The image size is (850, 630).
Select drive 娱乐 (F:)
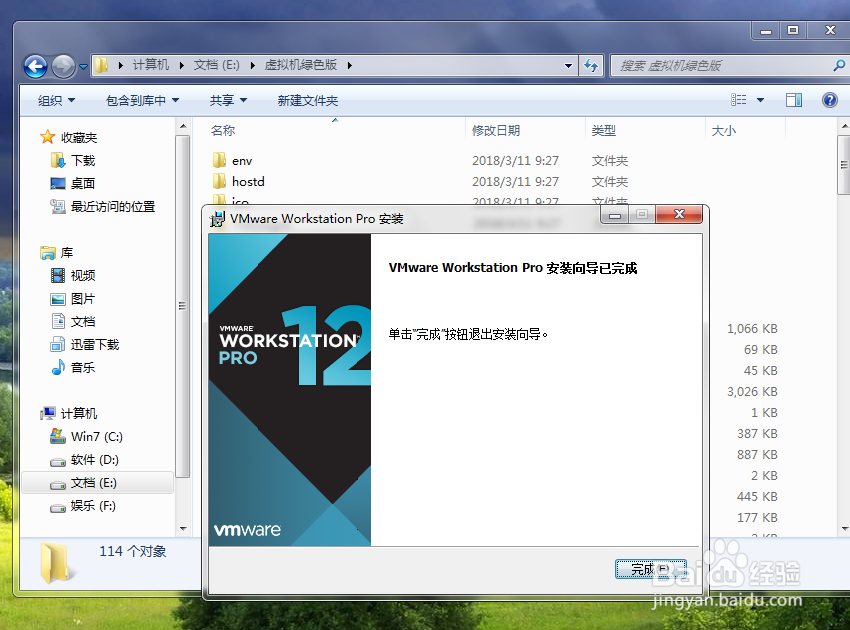[x=93, y=506]
